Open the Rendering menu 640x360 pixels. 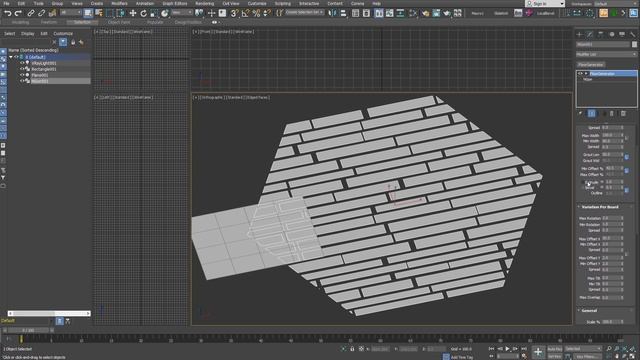click(x=204, y=3)
